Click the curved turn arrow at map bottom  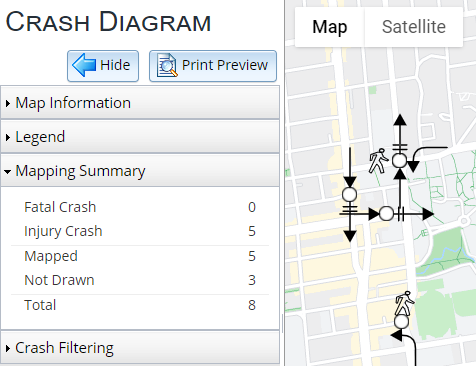tap(405, 347)
